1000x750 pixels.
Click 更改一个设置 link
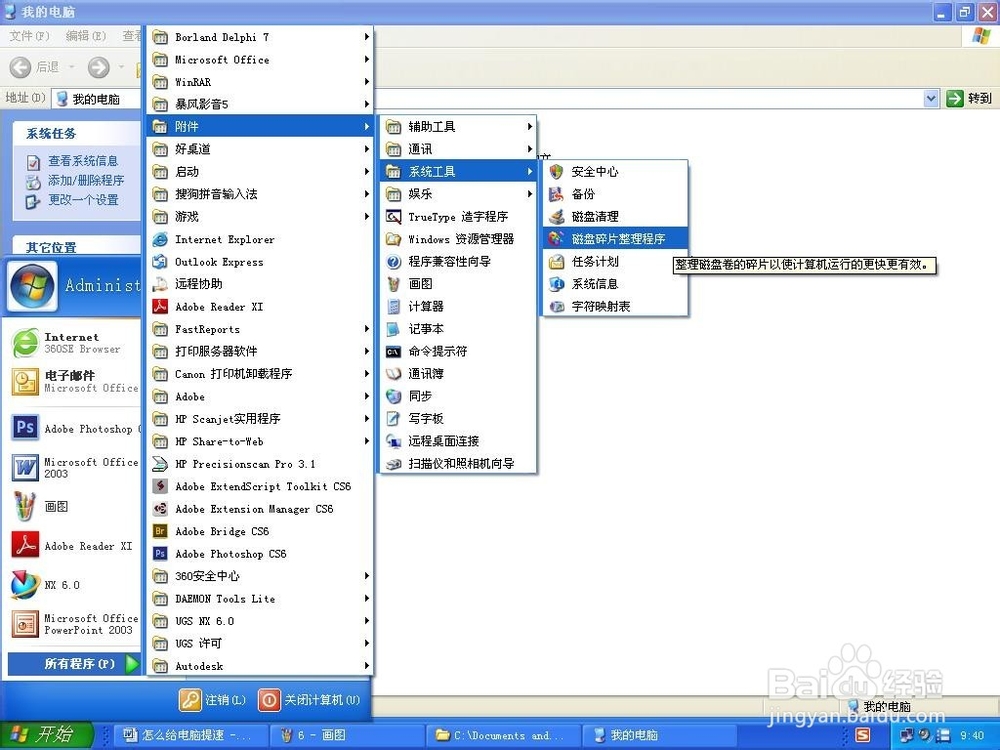[83, 200]
